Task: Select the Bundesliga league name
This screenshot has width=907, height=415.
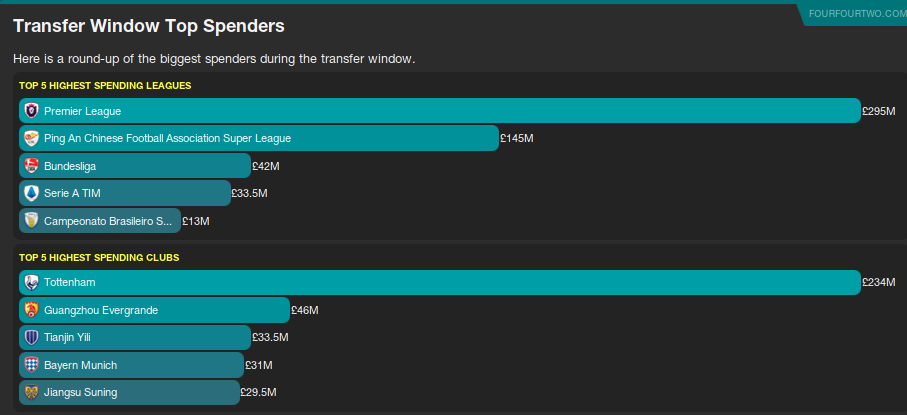Action: click(70, 166)
